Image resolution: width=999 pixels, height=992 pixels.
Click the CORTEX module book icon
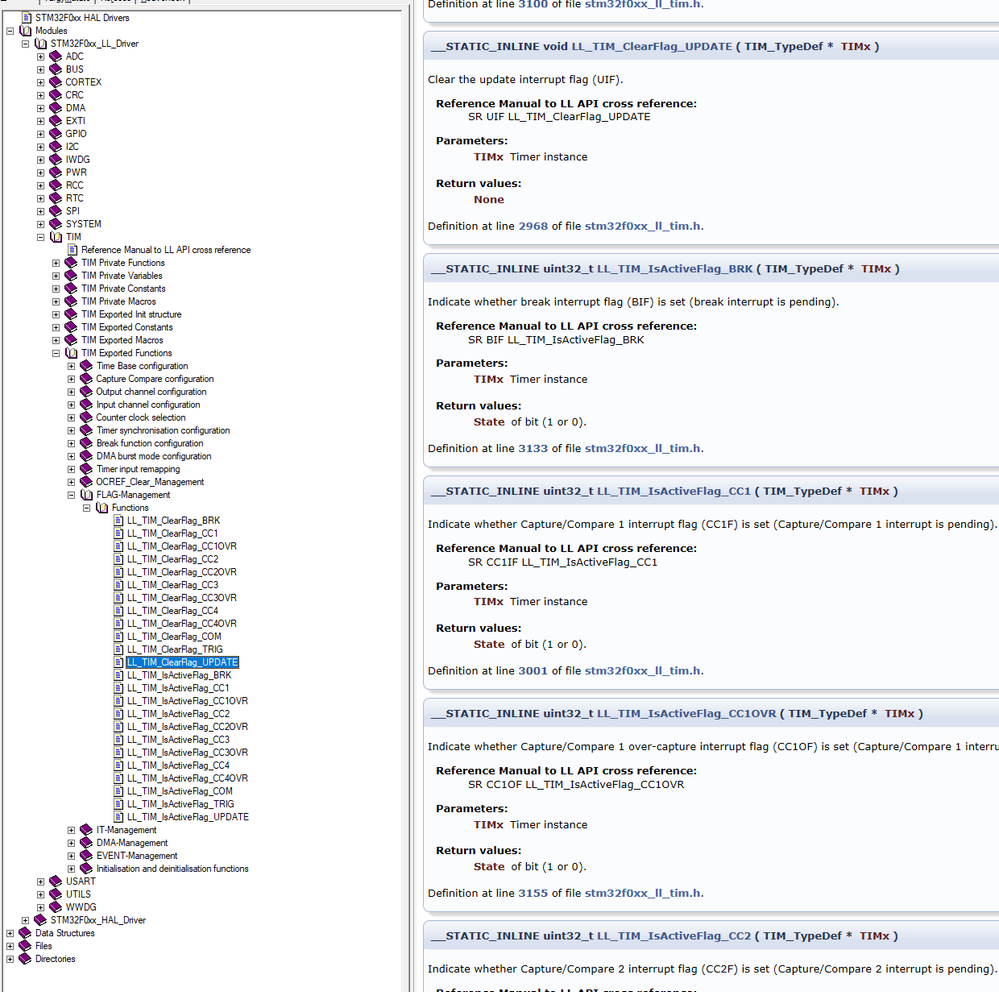click(55, 82)
